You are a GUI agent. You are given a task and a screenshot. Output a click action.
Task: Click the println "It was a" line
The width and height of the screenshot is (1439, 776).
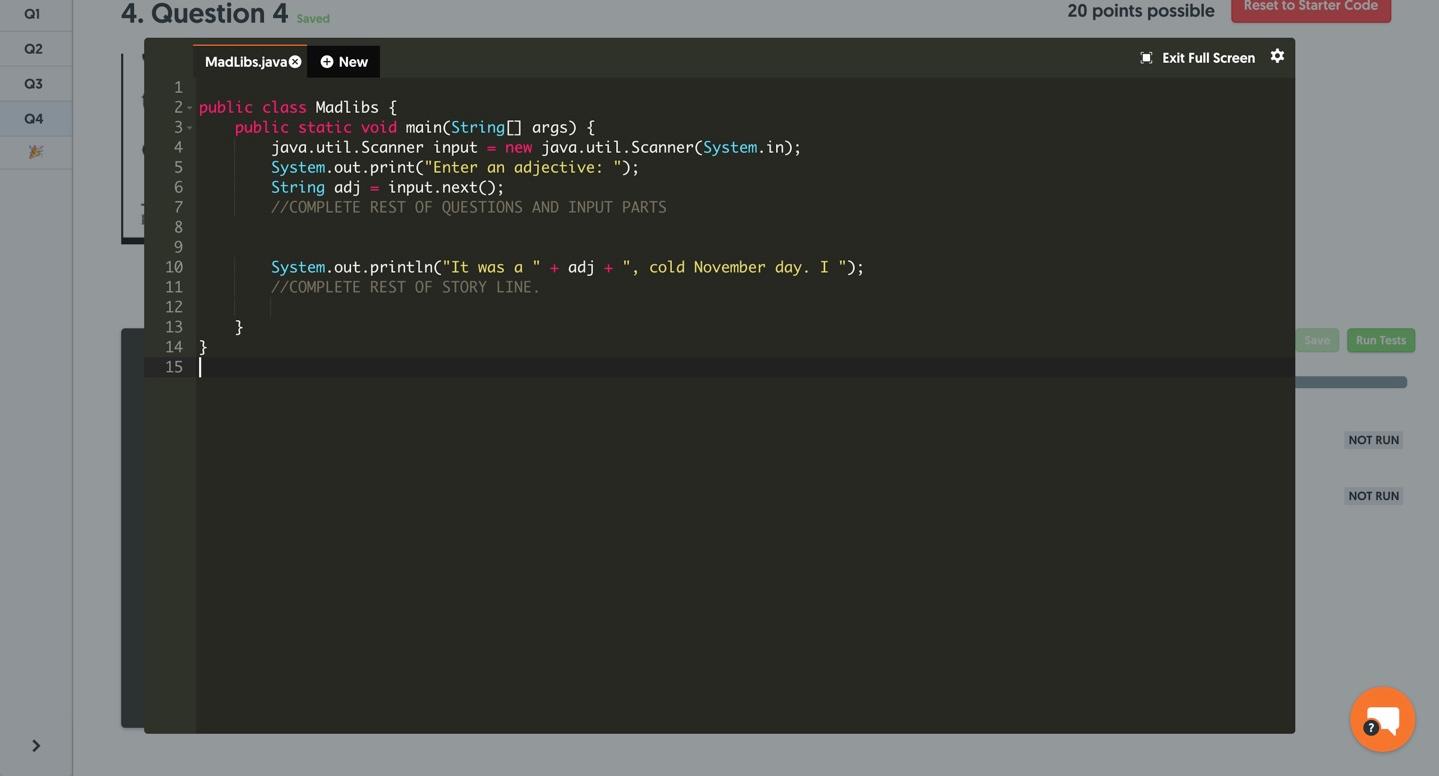click(x=567, y=267)
